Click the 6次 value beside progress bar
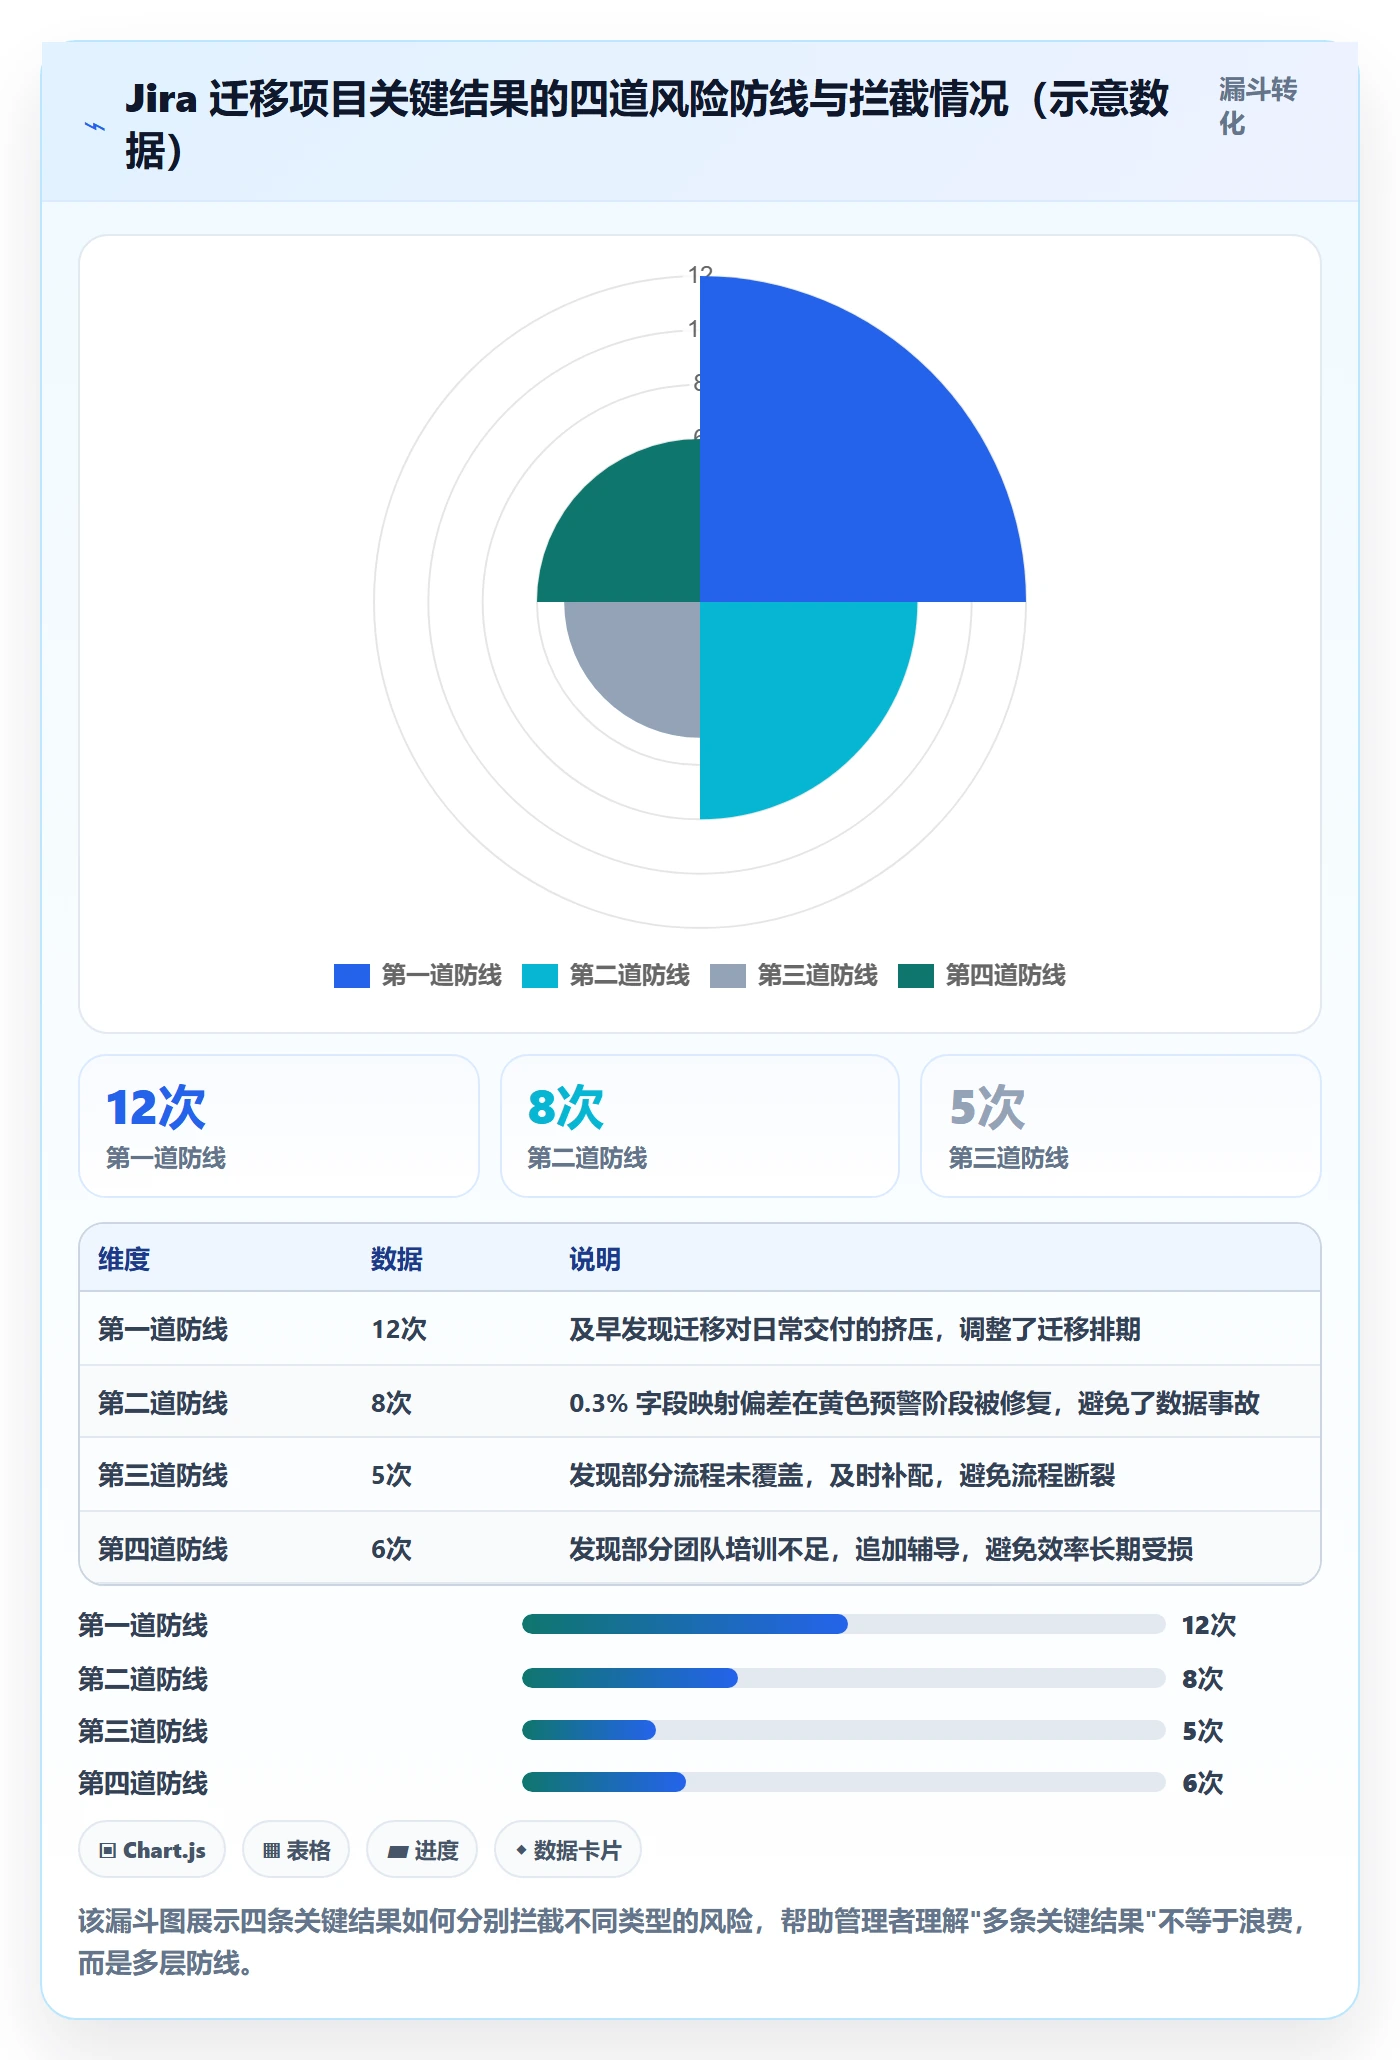The width and height of the screenshot is (1400, 2060). [x=1203, y=1783]
